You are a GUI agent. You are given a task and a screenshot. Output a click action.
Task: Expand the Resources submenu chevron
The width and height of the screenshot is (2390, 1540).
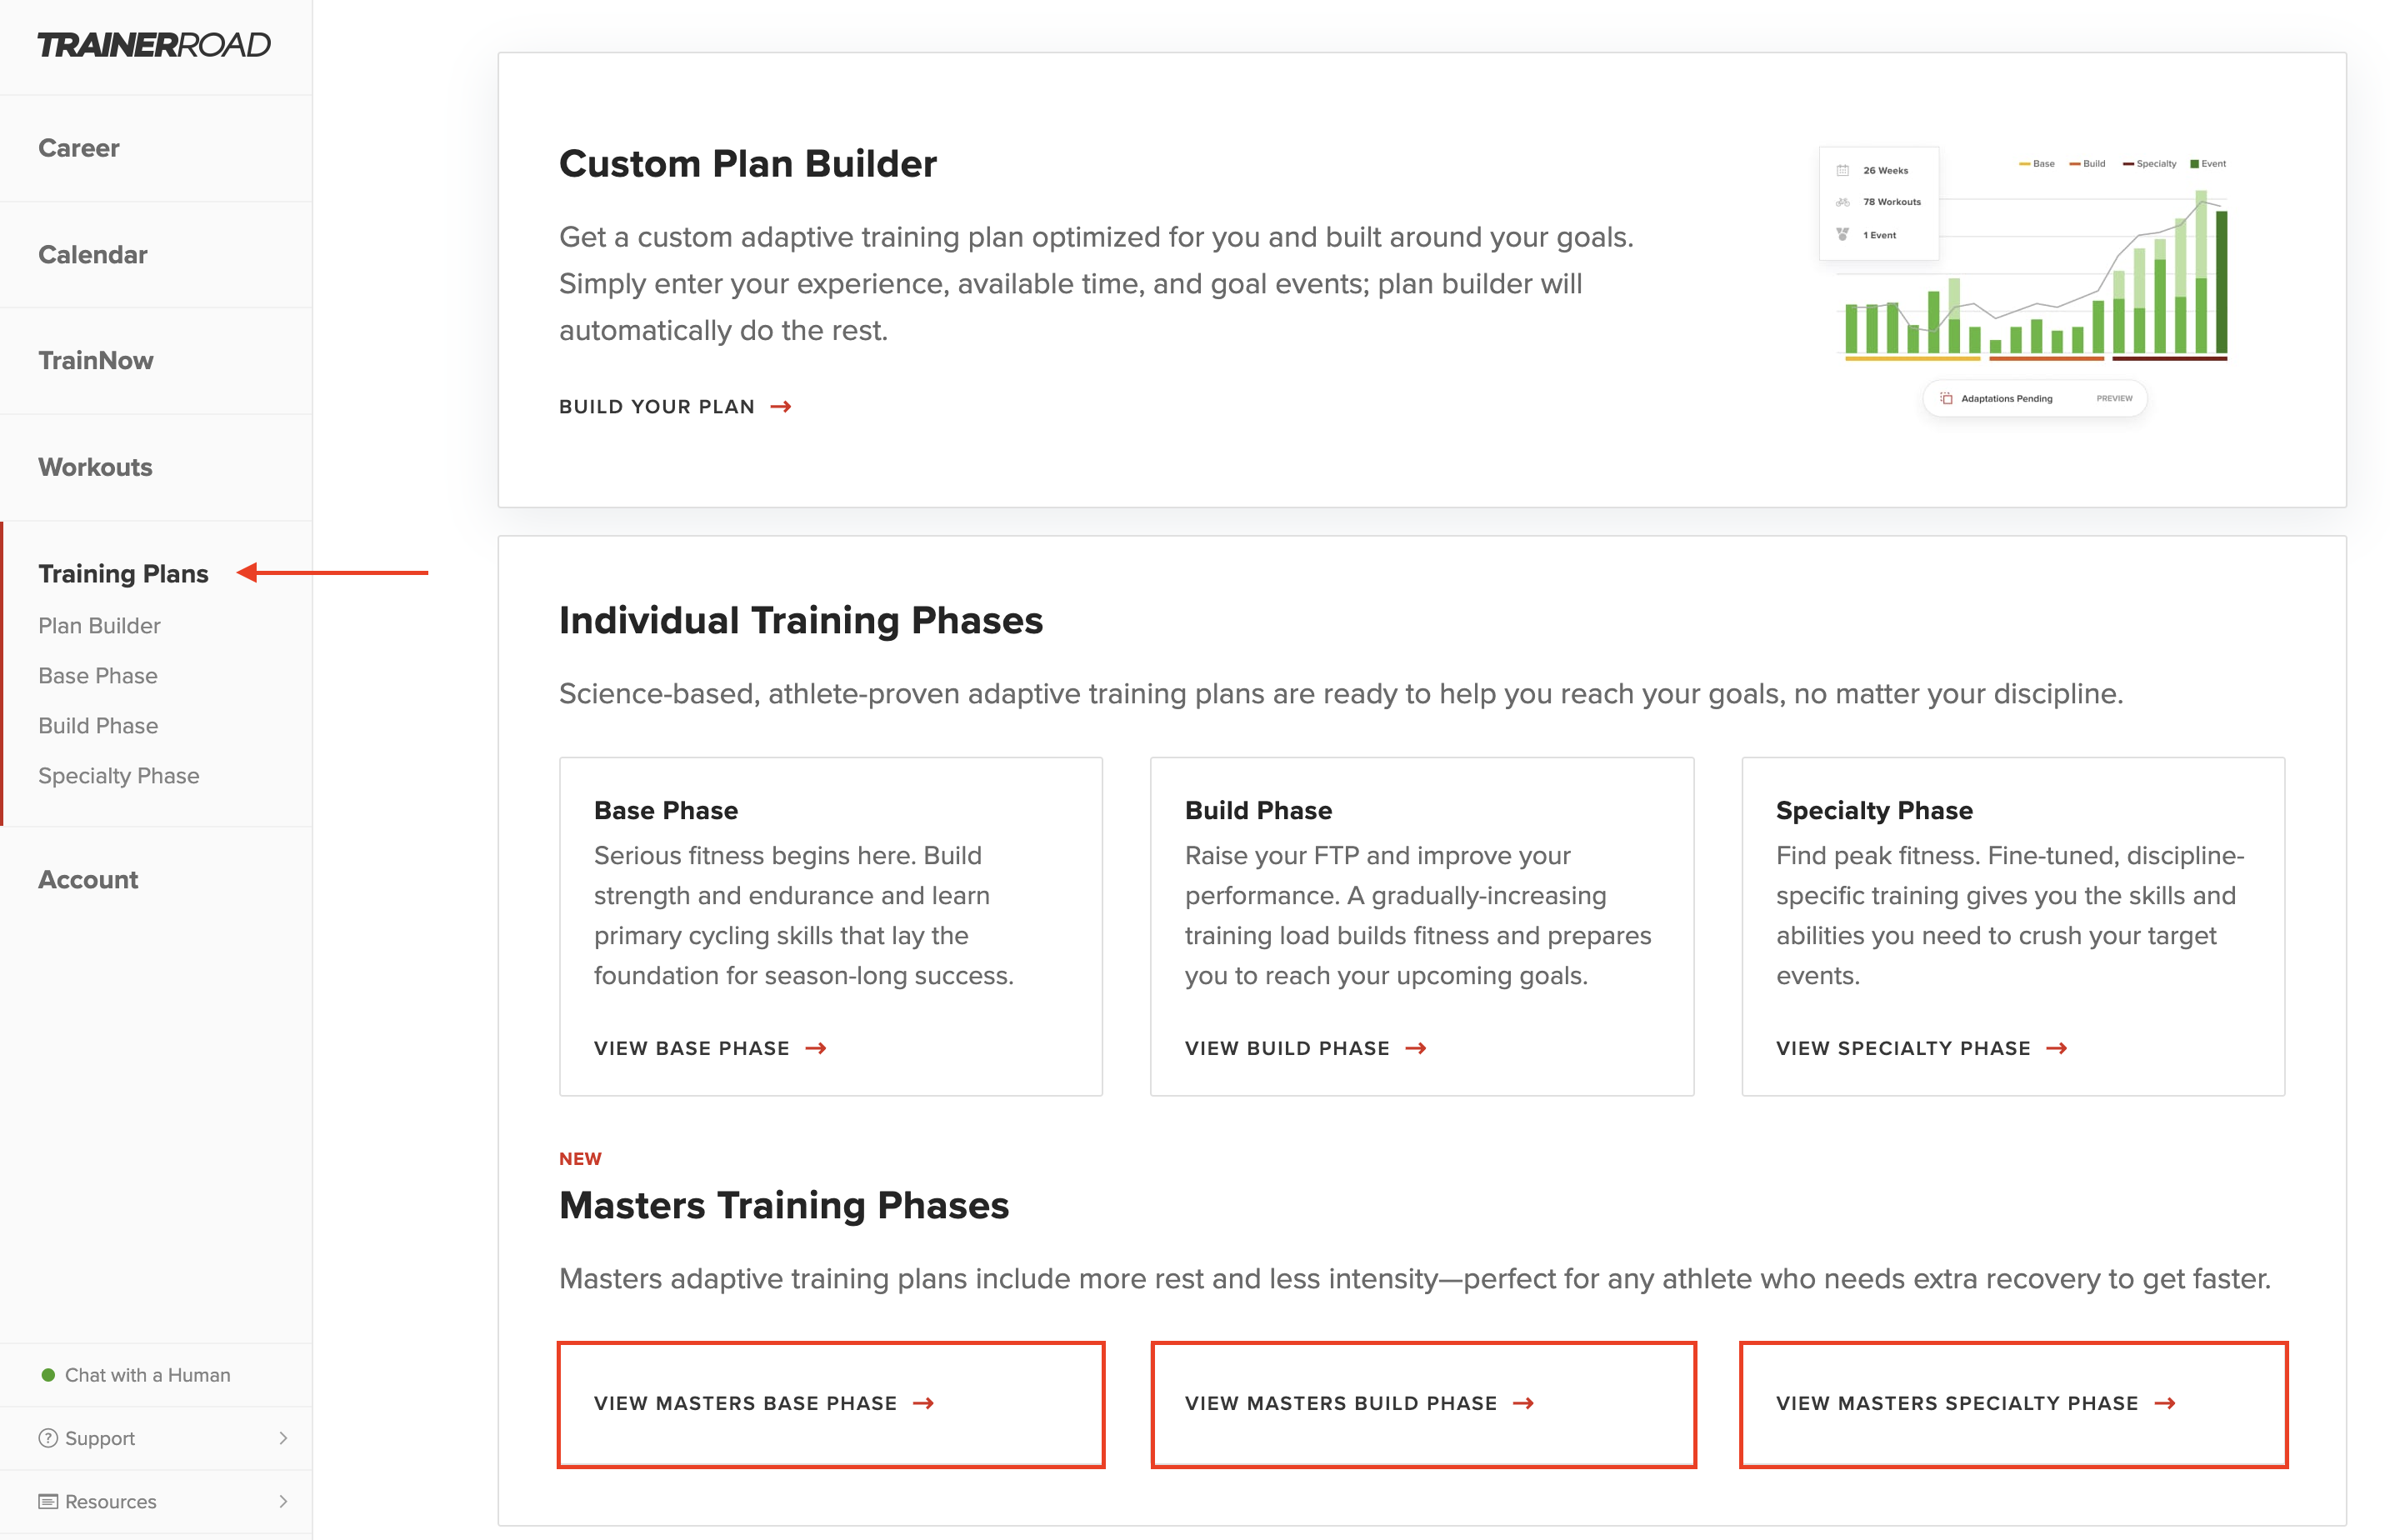(283, 1501)
